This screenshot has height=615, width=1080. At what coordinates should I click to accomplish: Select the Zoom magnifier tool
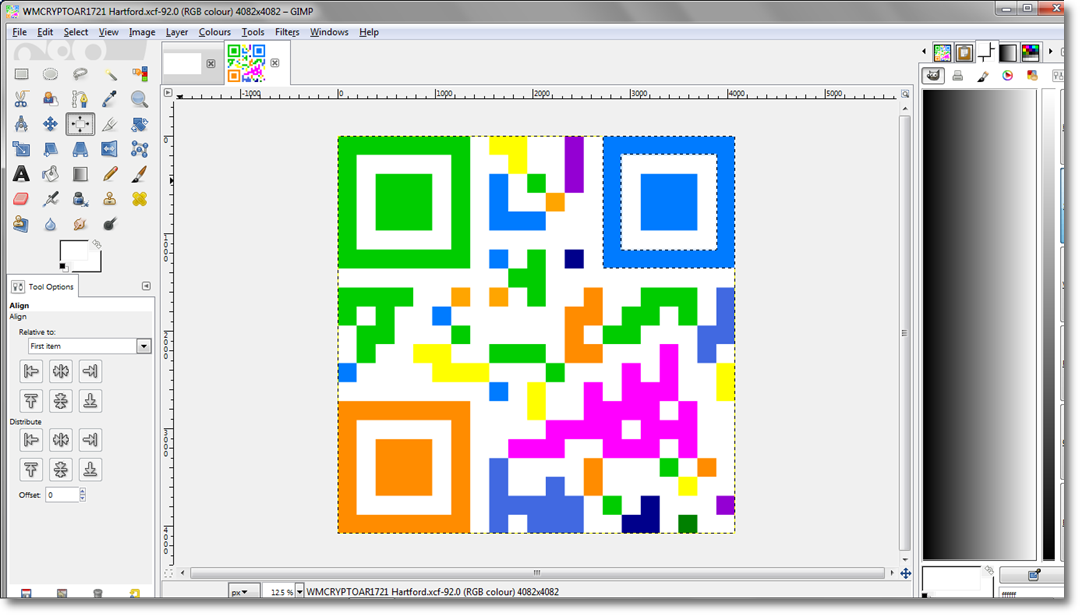point(139,99)
